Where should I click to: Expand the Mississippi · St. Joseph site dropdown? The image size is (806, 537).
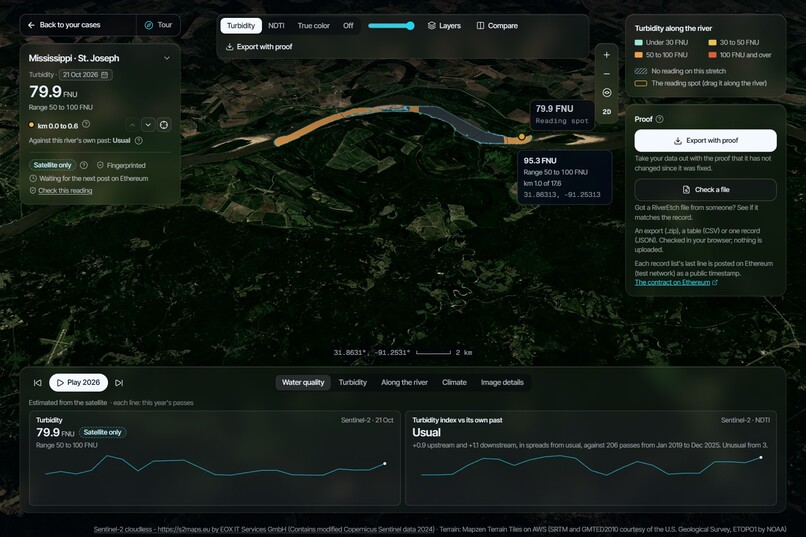point(167,58)
